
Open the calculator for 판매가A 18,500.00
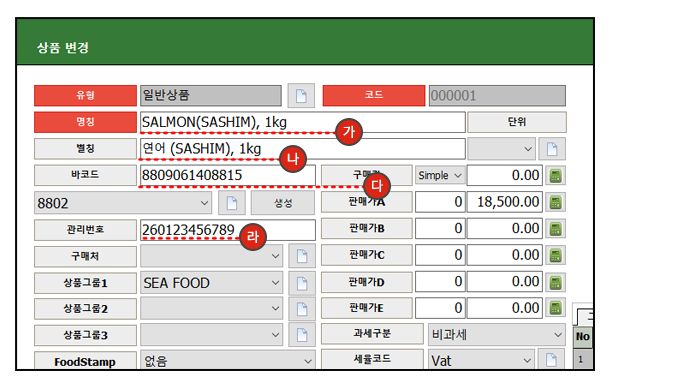pos(555,202)
